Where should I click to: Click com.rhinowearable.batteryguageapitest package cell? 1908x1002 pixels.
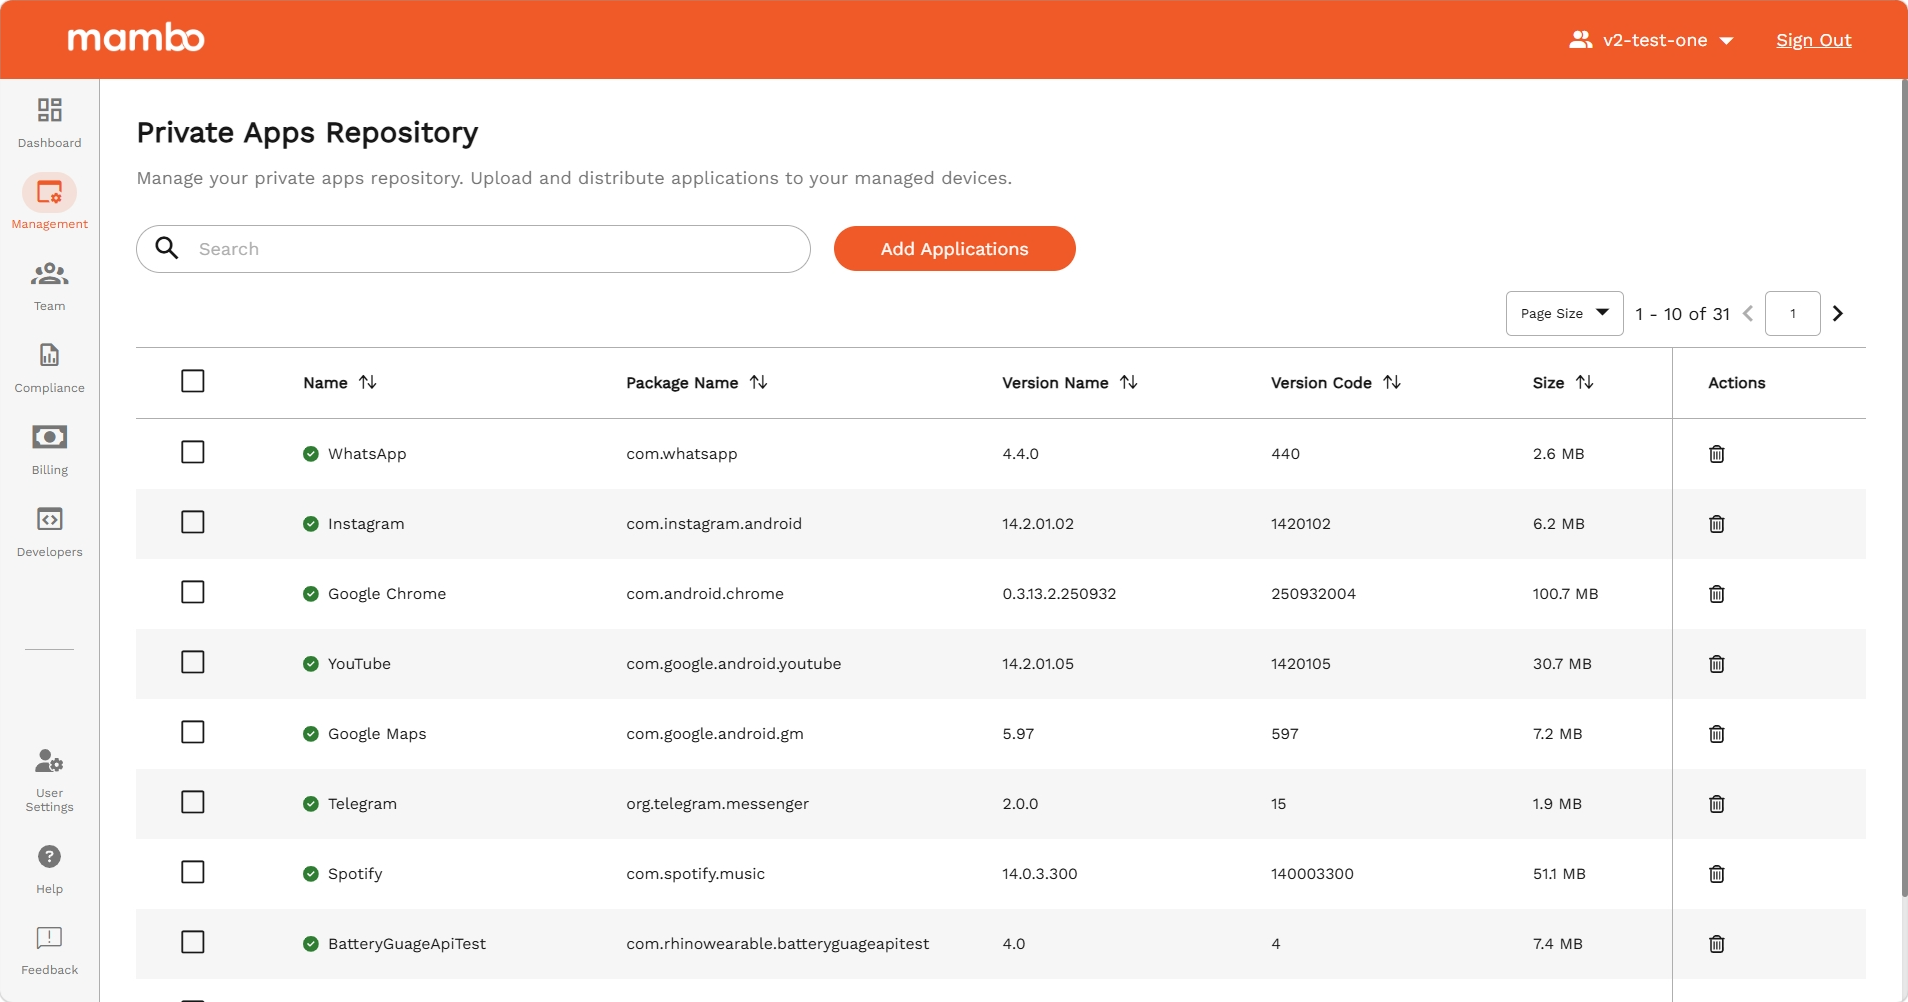pos(778,944)
